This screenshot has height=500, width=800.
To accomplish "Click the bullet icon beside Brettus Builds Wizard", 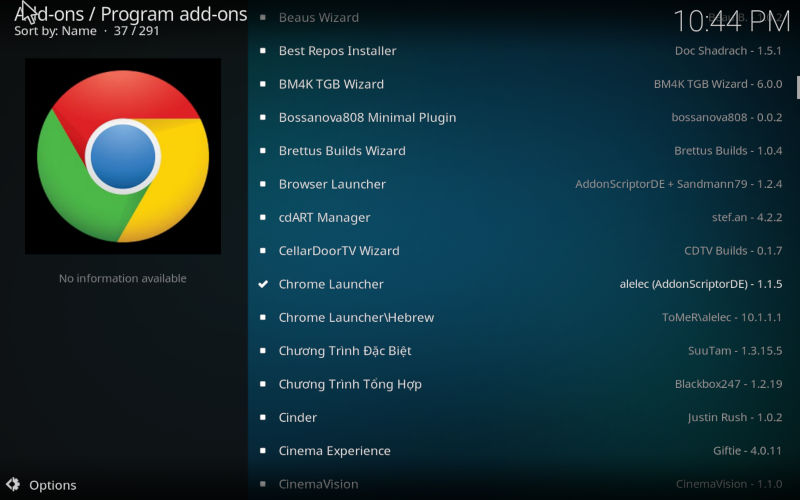I will (x=263, y=151).
